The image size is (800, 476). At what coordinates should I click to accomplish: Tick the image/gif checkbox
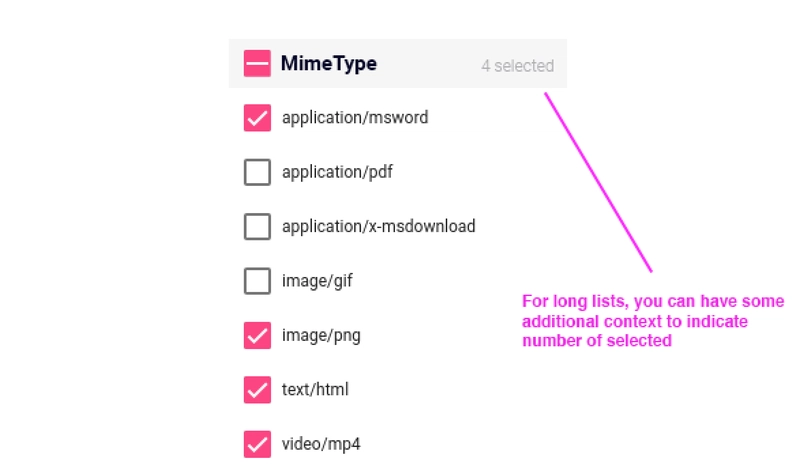257,281
